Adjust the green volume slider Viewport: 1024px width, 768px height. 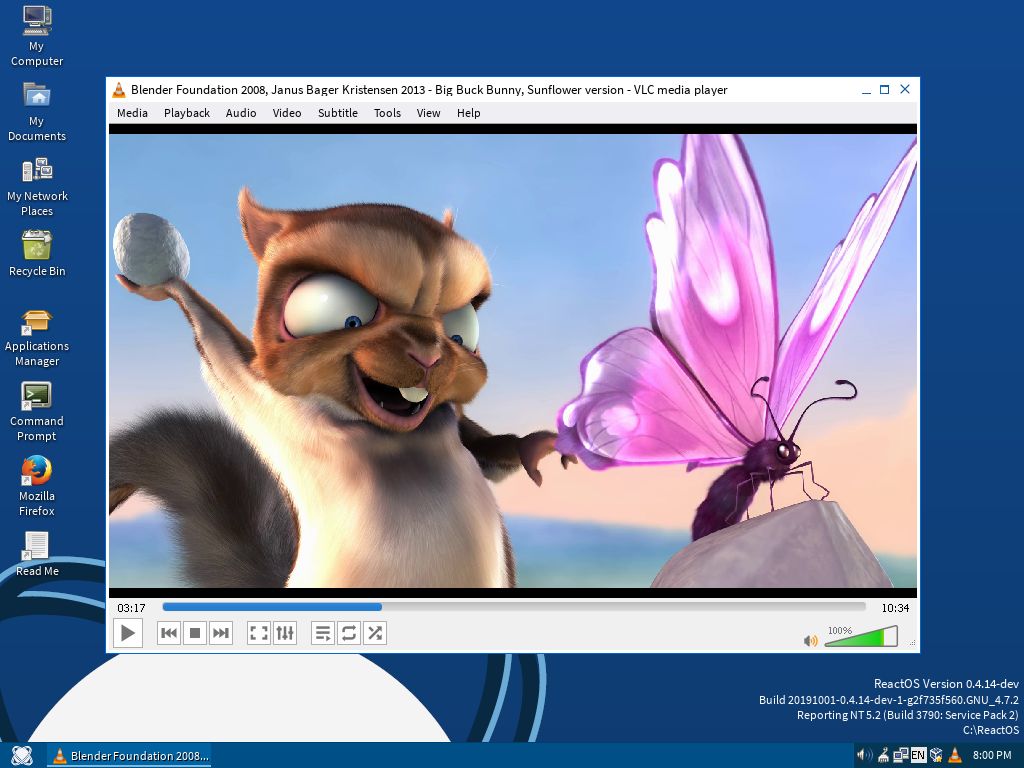coord(860,638)
